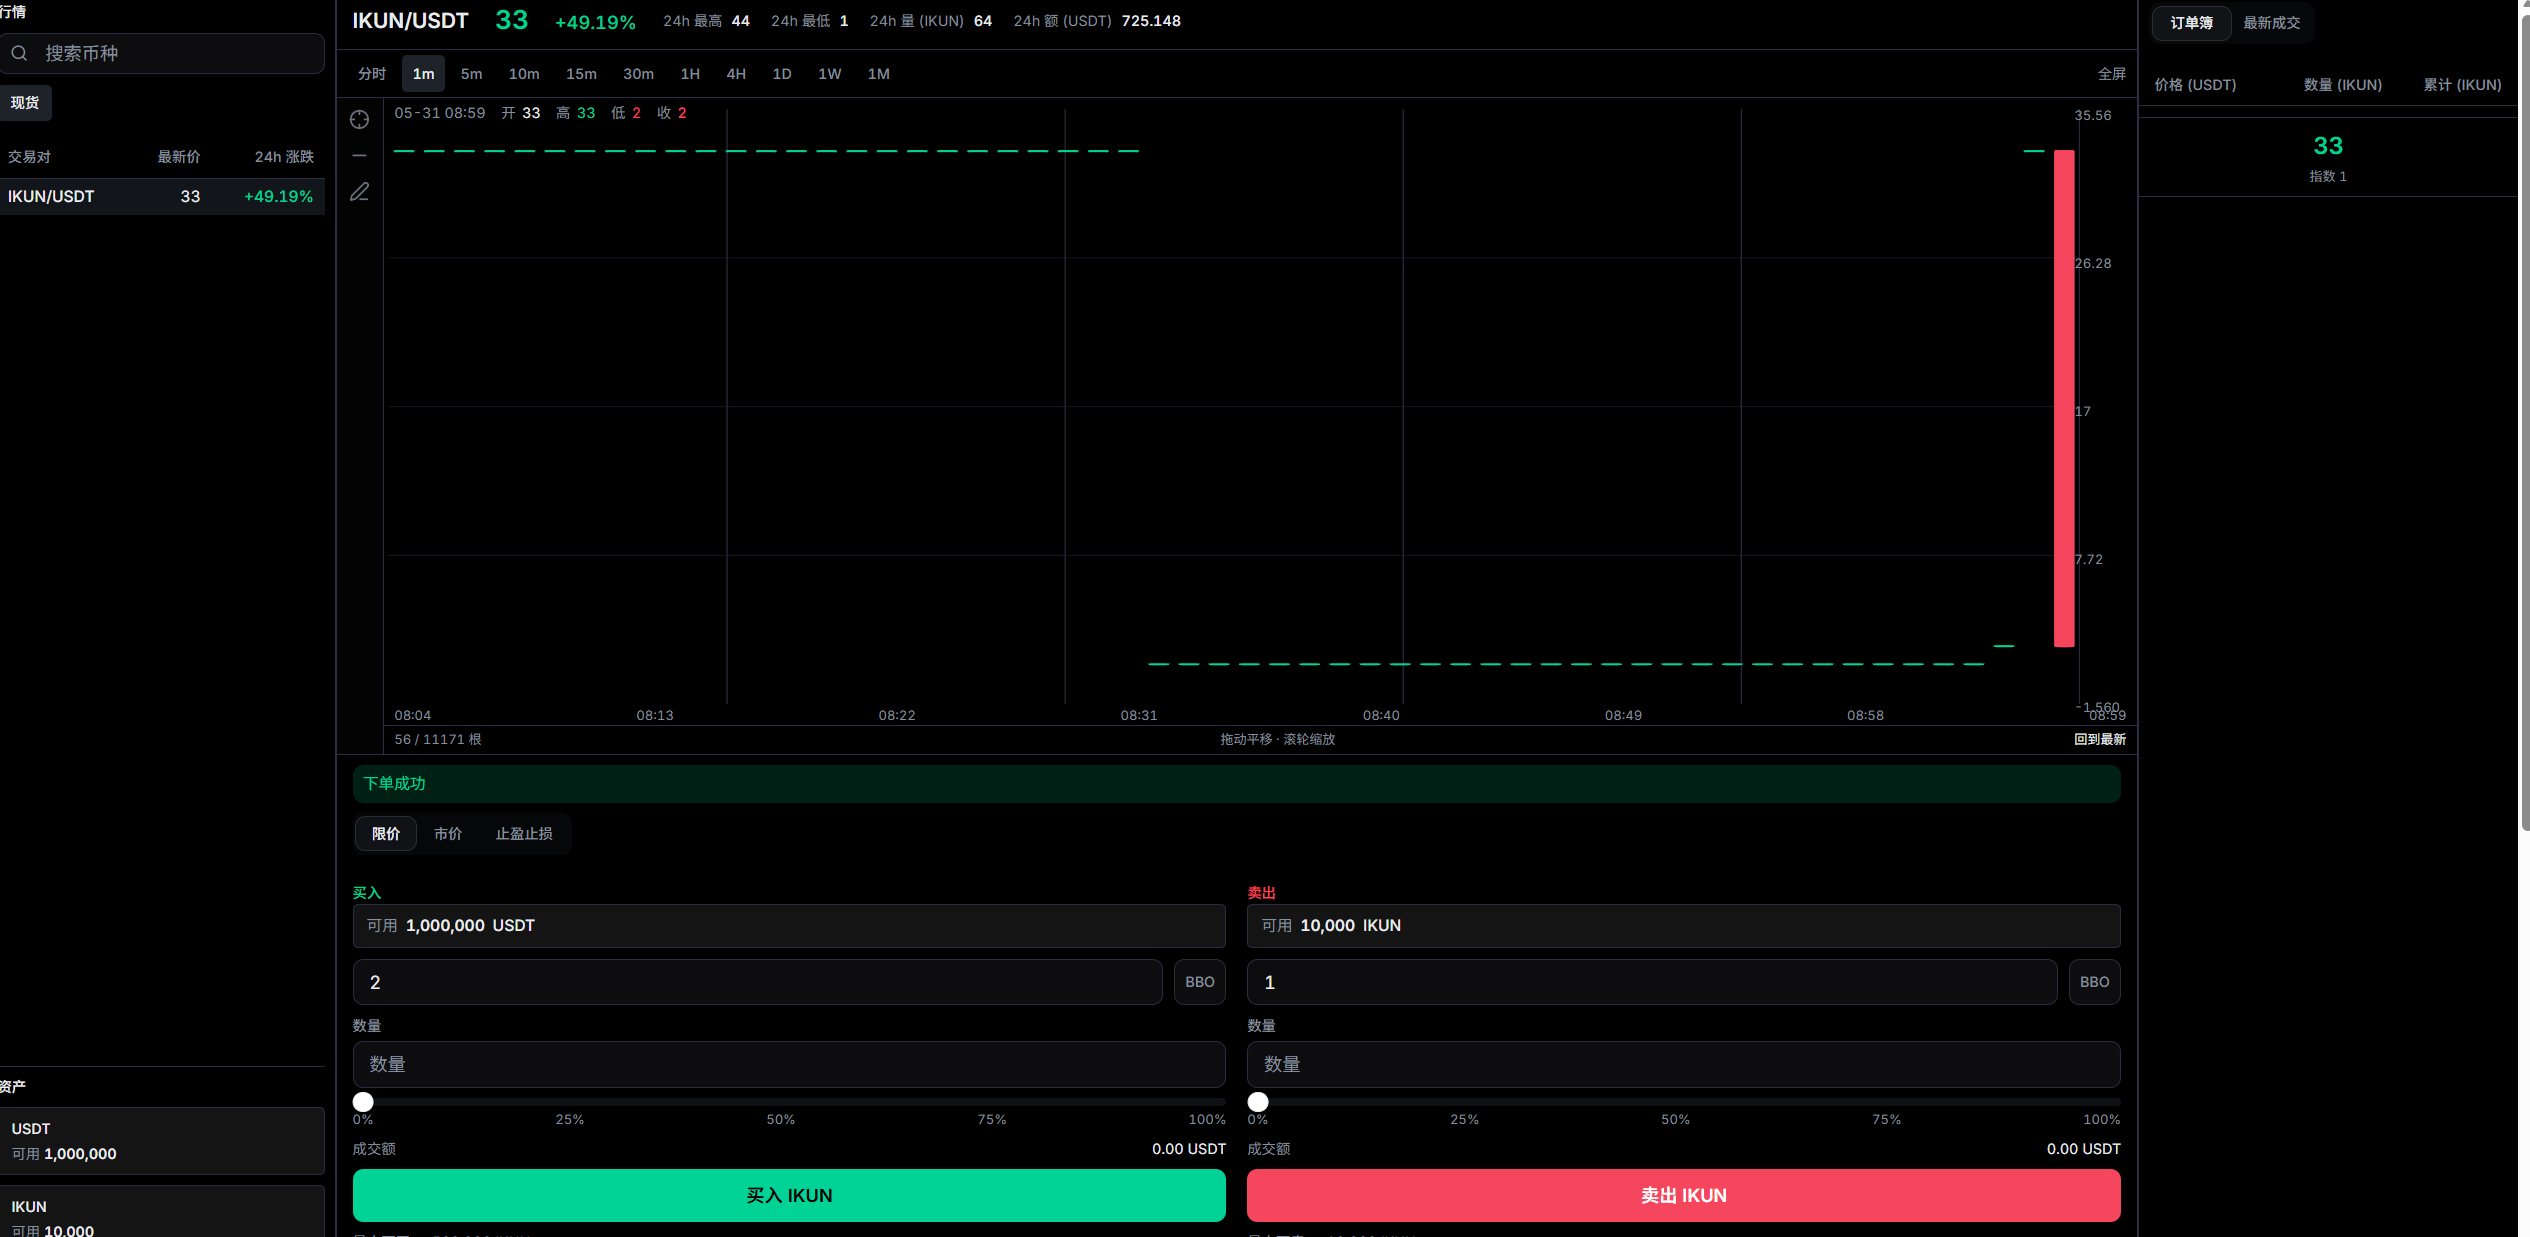Click the search magnifier icon
Viewport: 2530px width, 1237px height.
[19, 53]
